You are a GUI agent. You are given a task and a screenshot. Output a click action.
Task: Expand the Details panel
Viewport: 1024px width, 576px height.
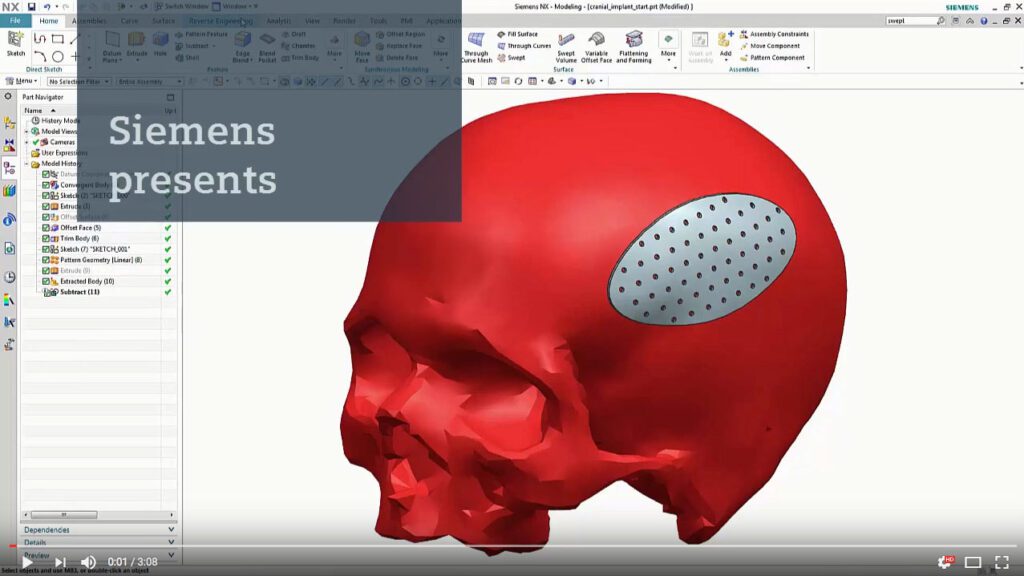click(99, 542)
